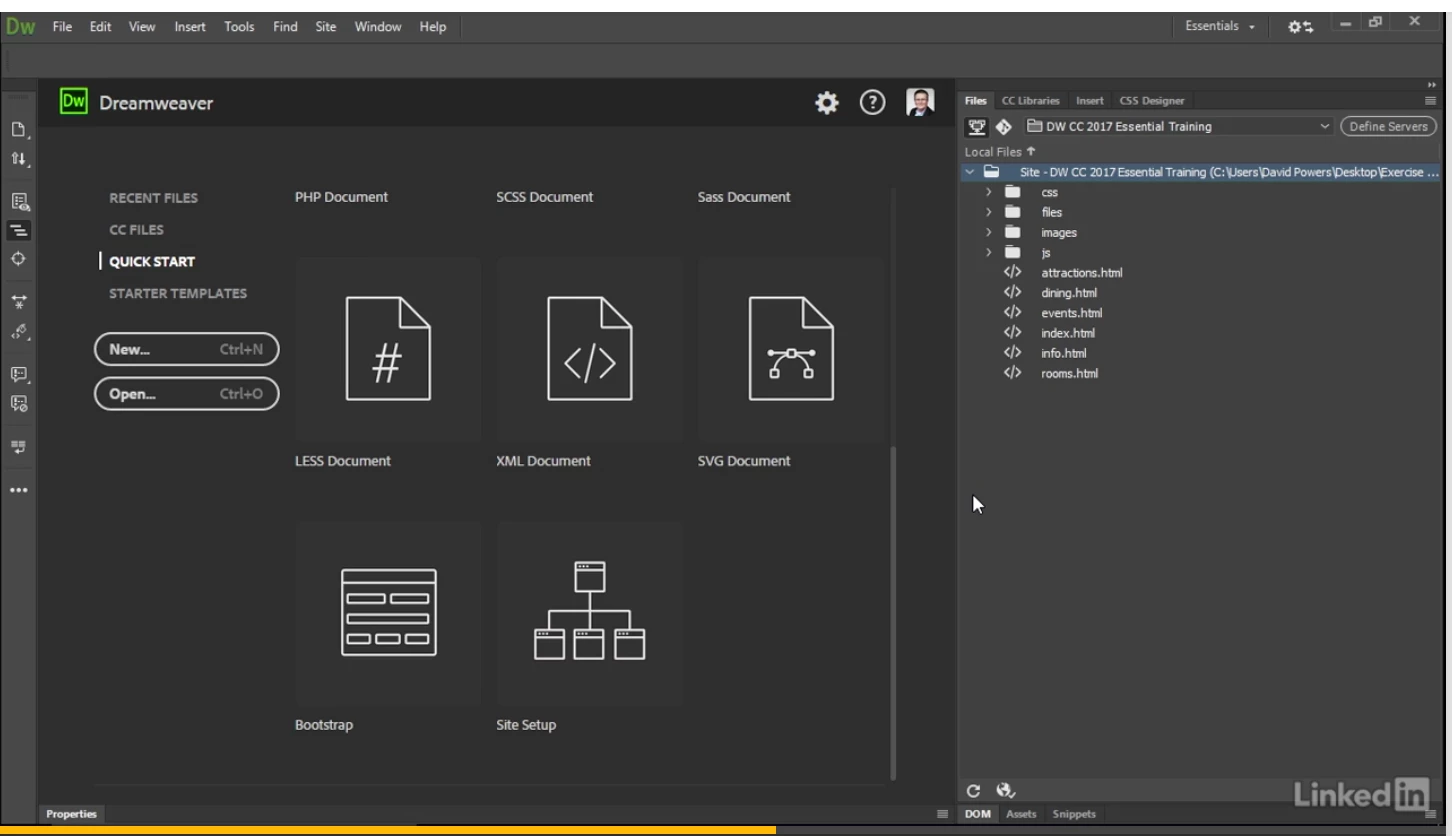Refresh the Files panel
The width and height of the screenshot is (1452, 836).
pyautogui.click(x=973, y=792)
